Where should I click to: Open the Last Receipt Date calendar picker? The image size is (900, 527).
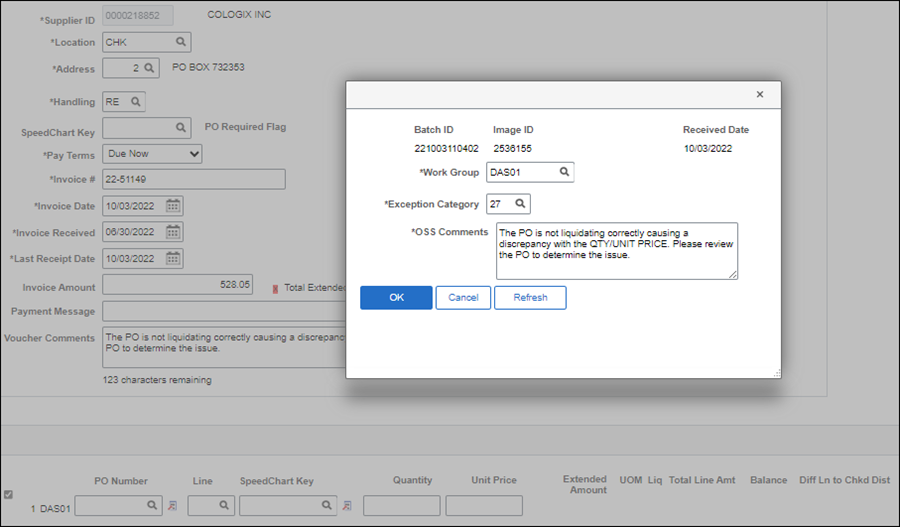pyautogui.click(x=173, y=258)
